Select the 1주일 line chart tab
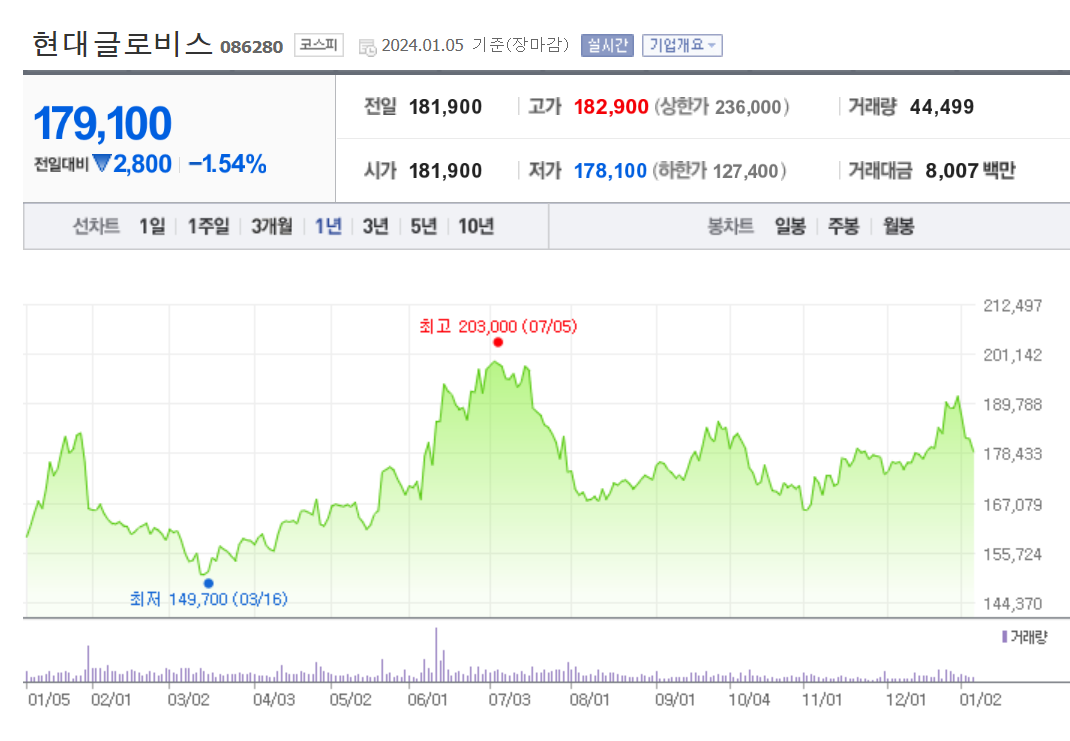Screen dimensions: 1070x741 point(208,226)
